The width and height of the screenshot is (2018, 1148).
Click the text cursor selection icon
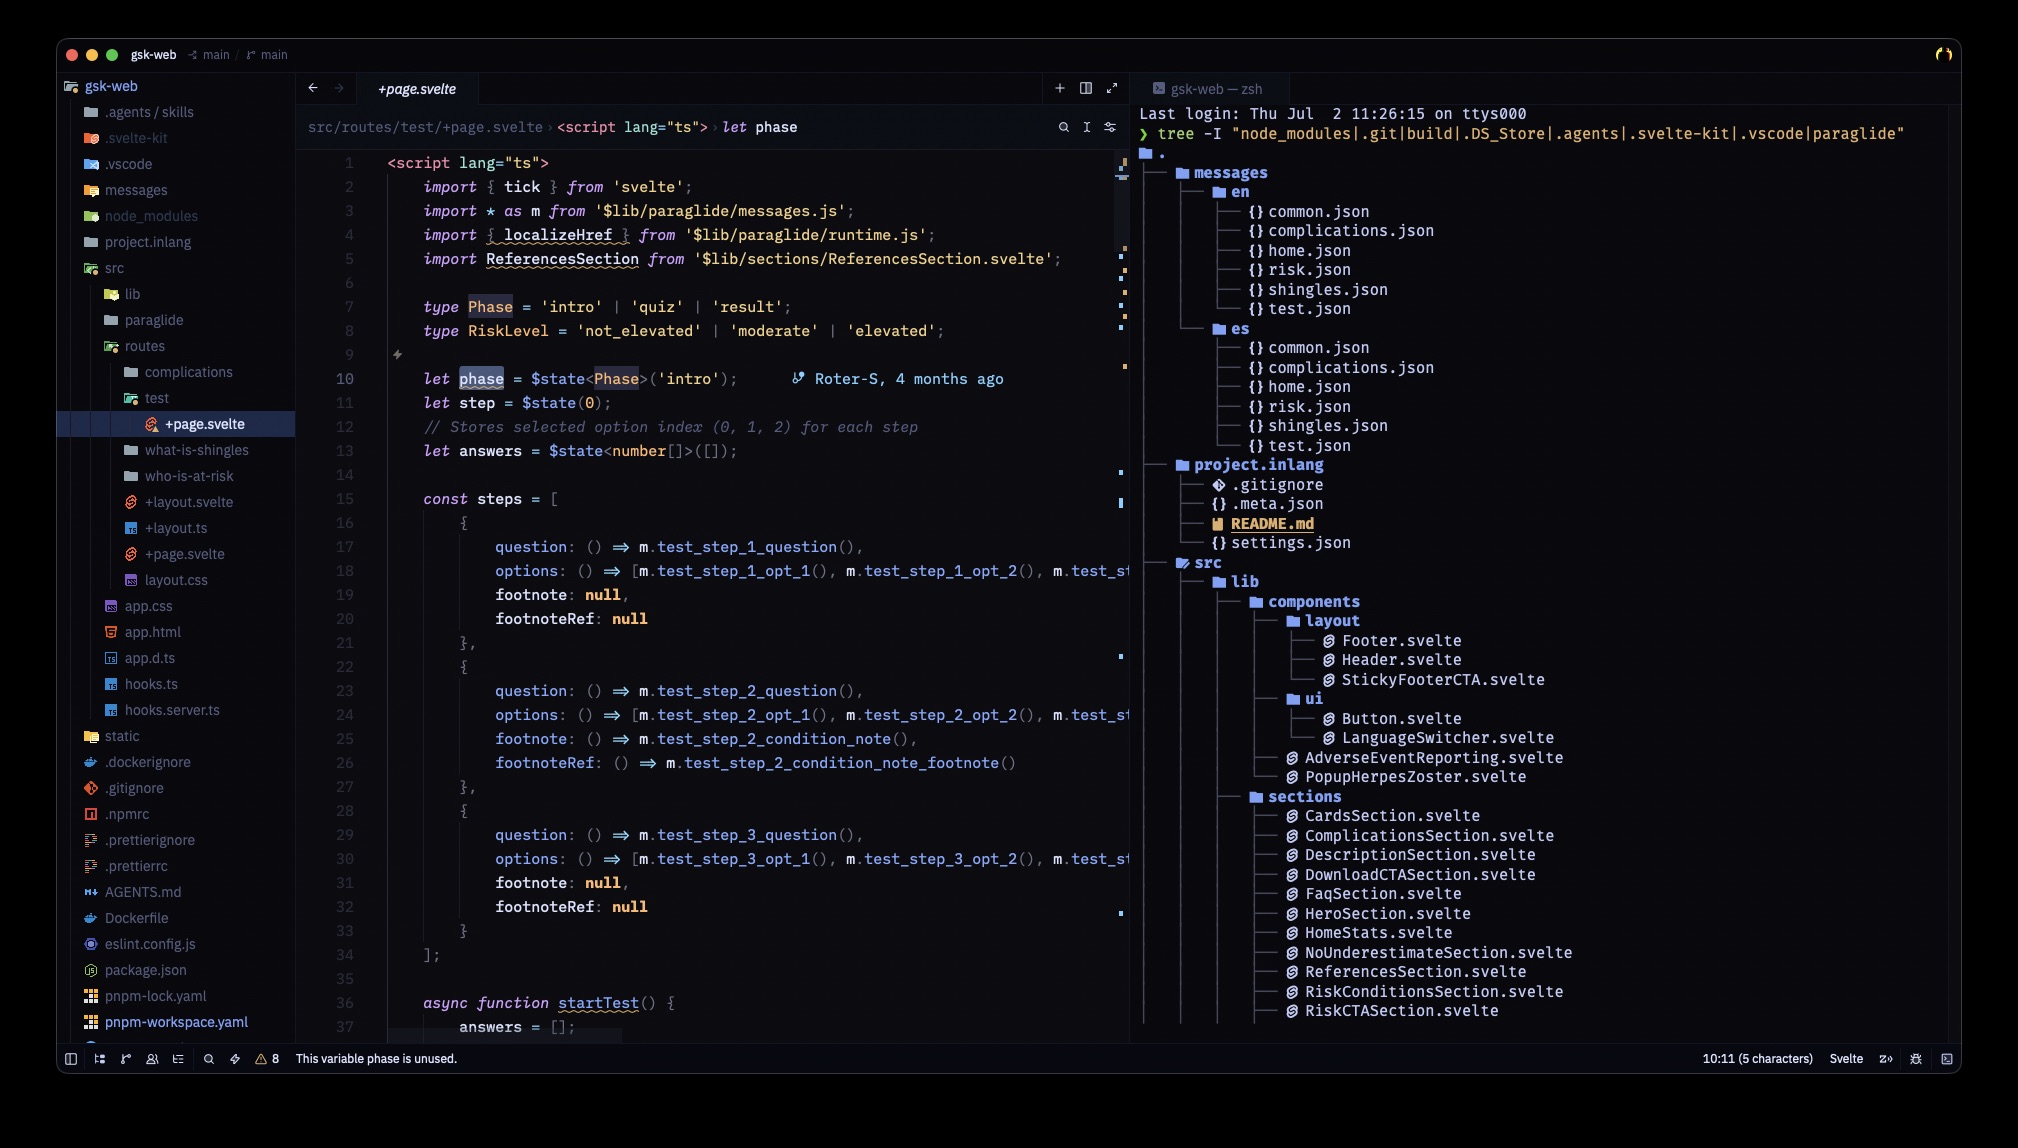[x=1087, y=127]
